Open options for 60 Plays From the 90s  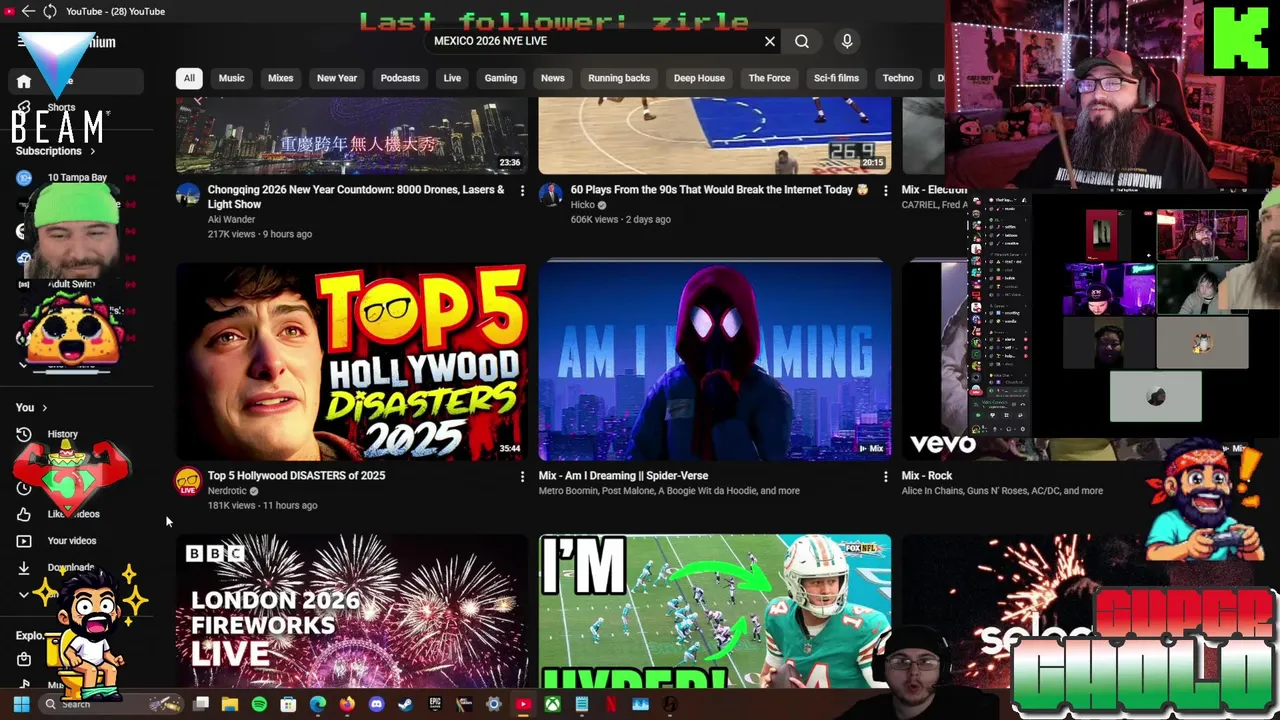[x=885, y=190]
